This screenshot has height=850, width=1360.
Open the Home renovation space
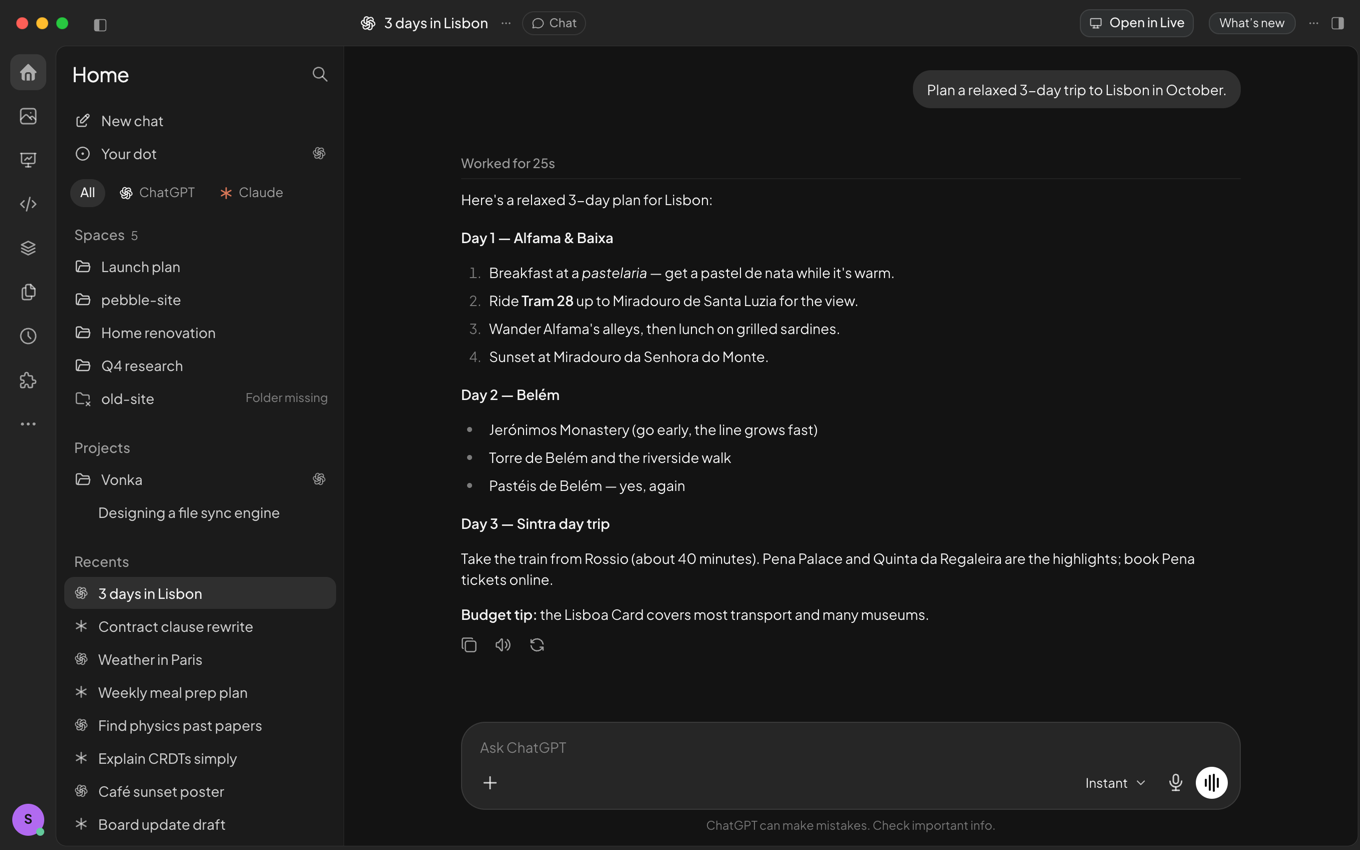tap(200, 333)
